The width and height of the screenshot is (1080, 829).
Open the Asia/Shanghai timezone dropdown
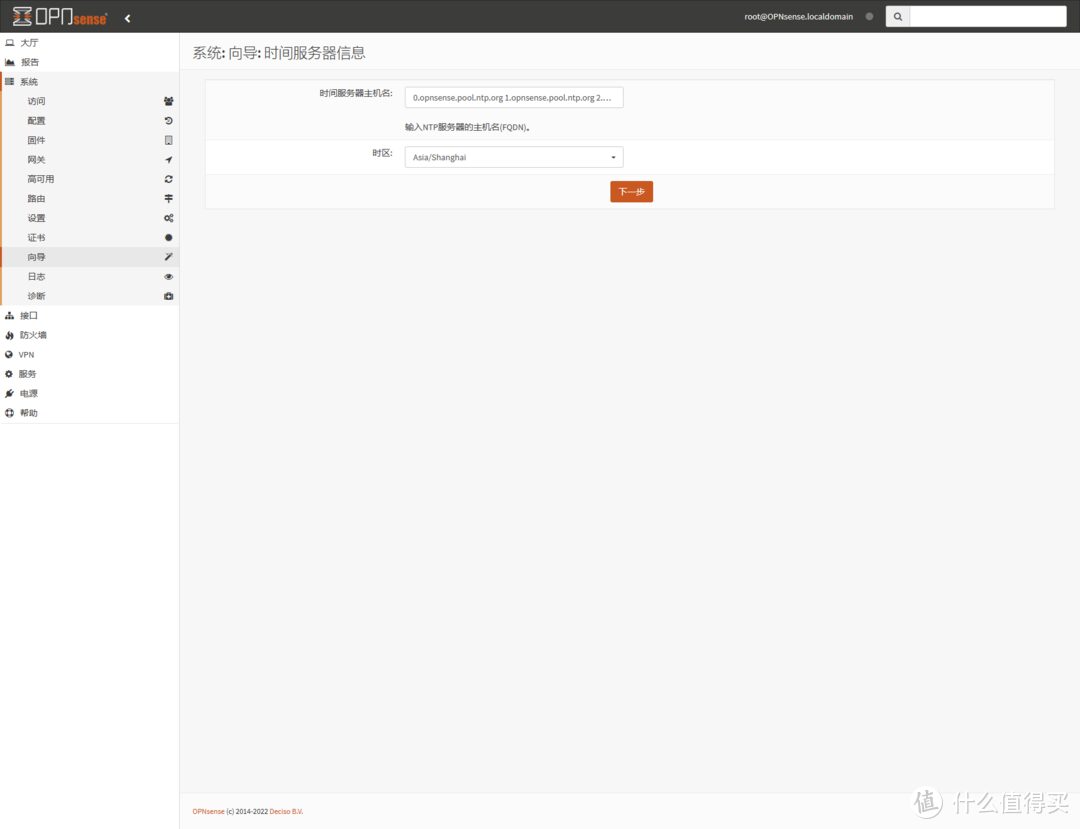pos(514,157)
